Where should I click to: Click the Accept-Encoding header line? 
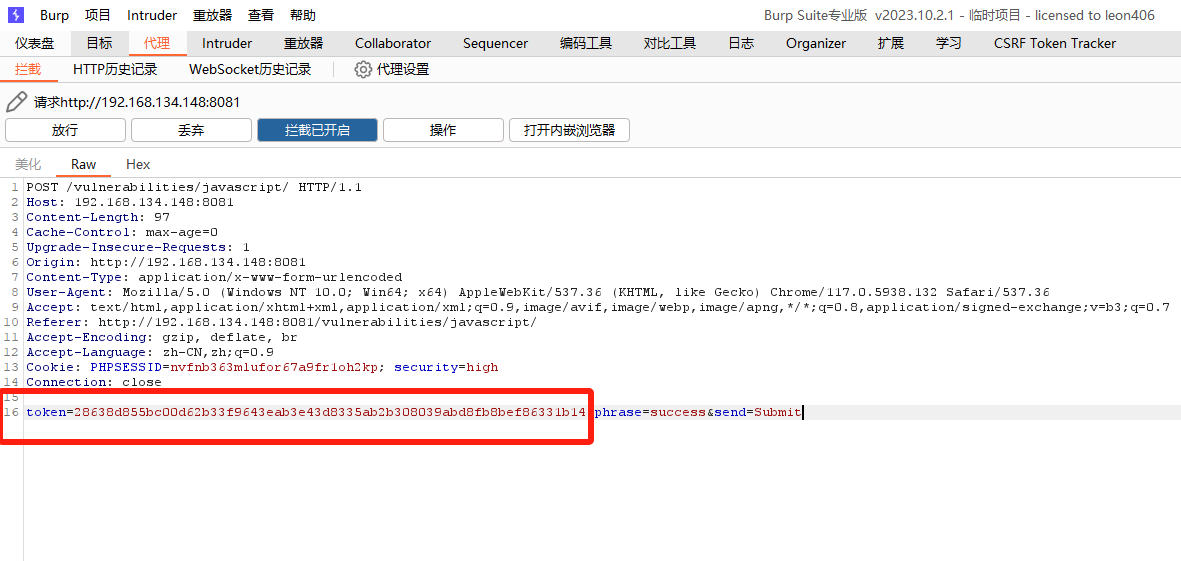pyautogui.click(x=162, y=337)
